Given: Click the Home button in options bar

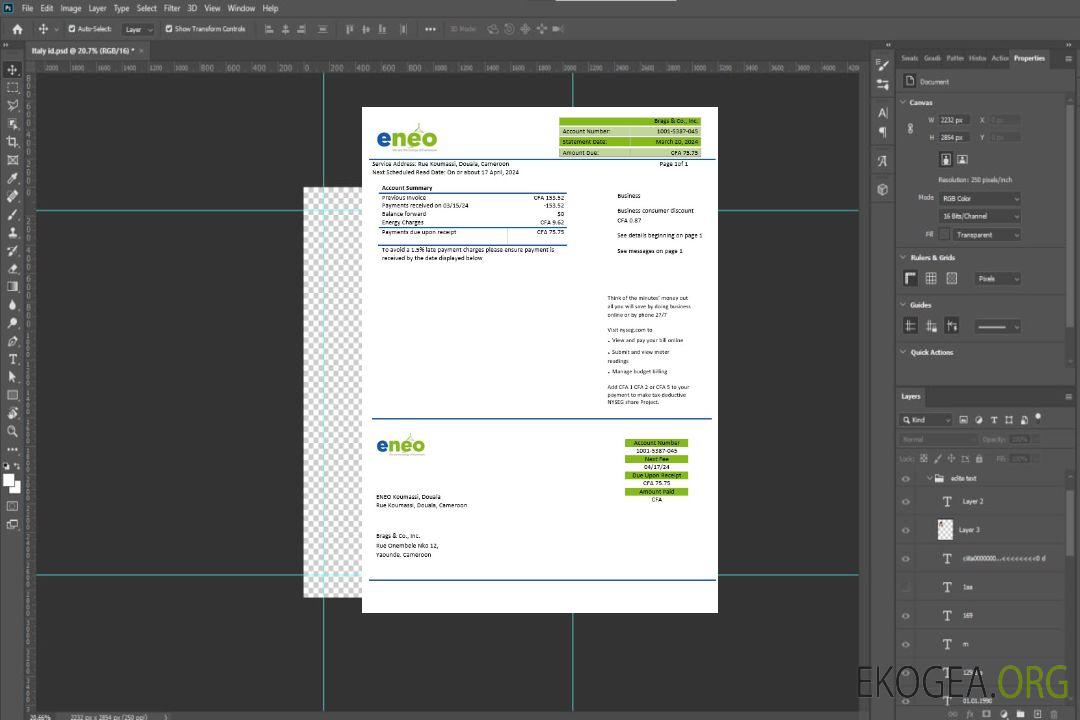Looking at the screenshot, I should 17,29.
